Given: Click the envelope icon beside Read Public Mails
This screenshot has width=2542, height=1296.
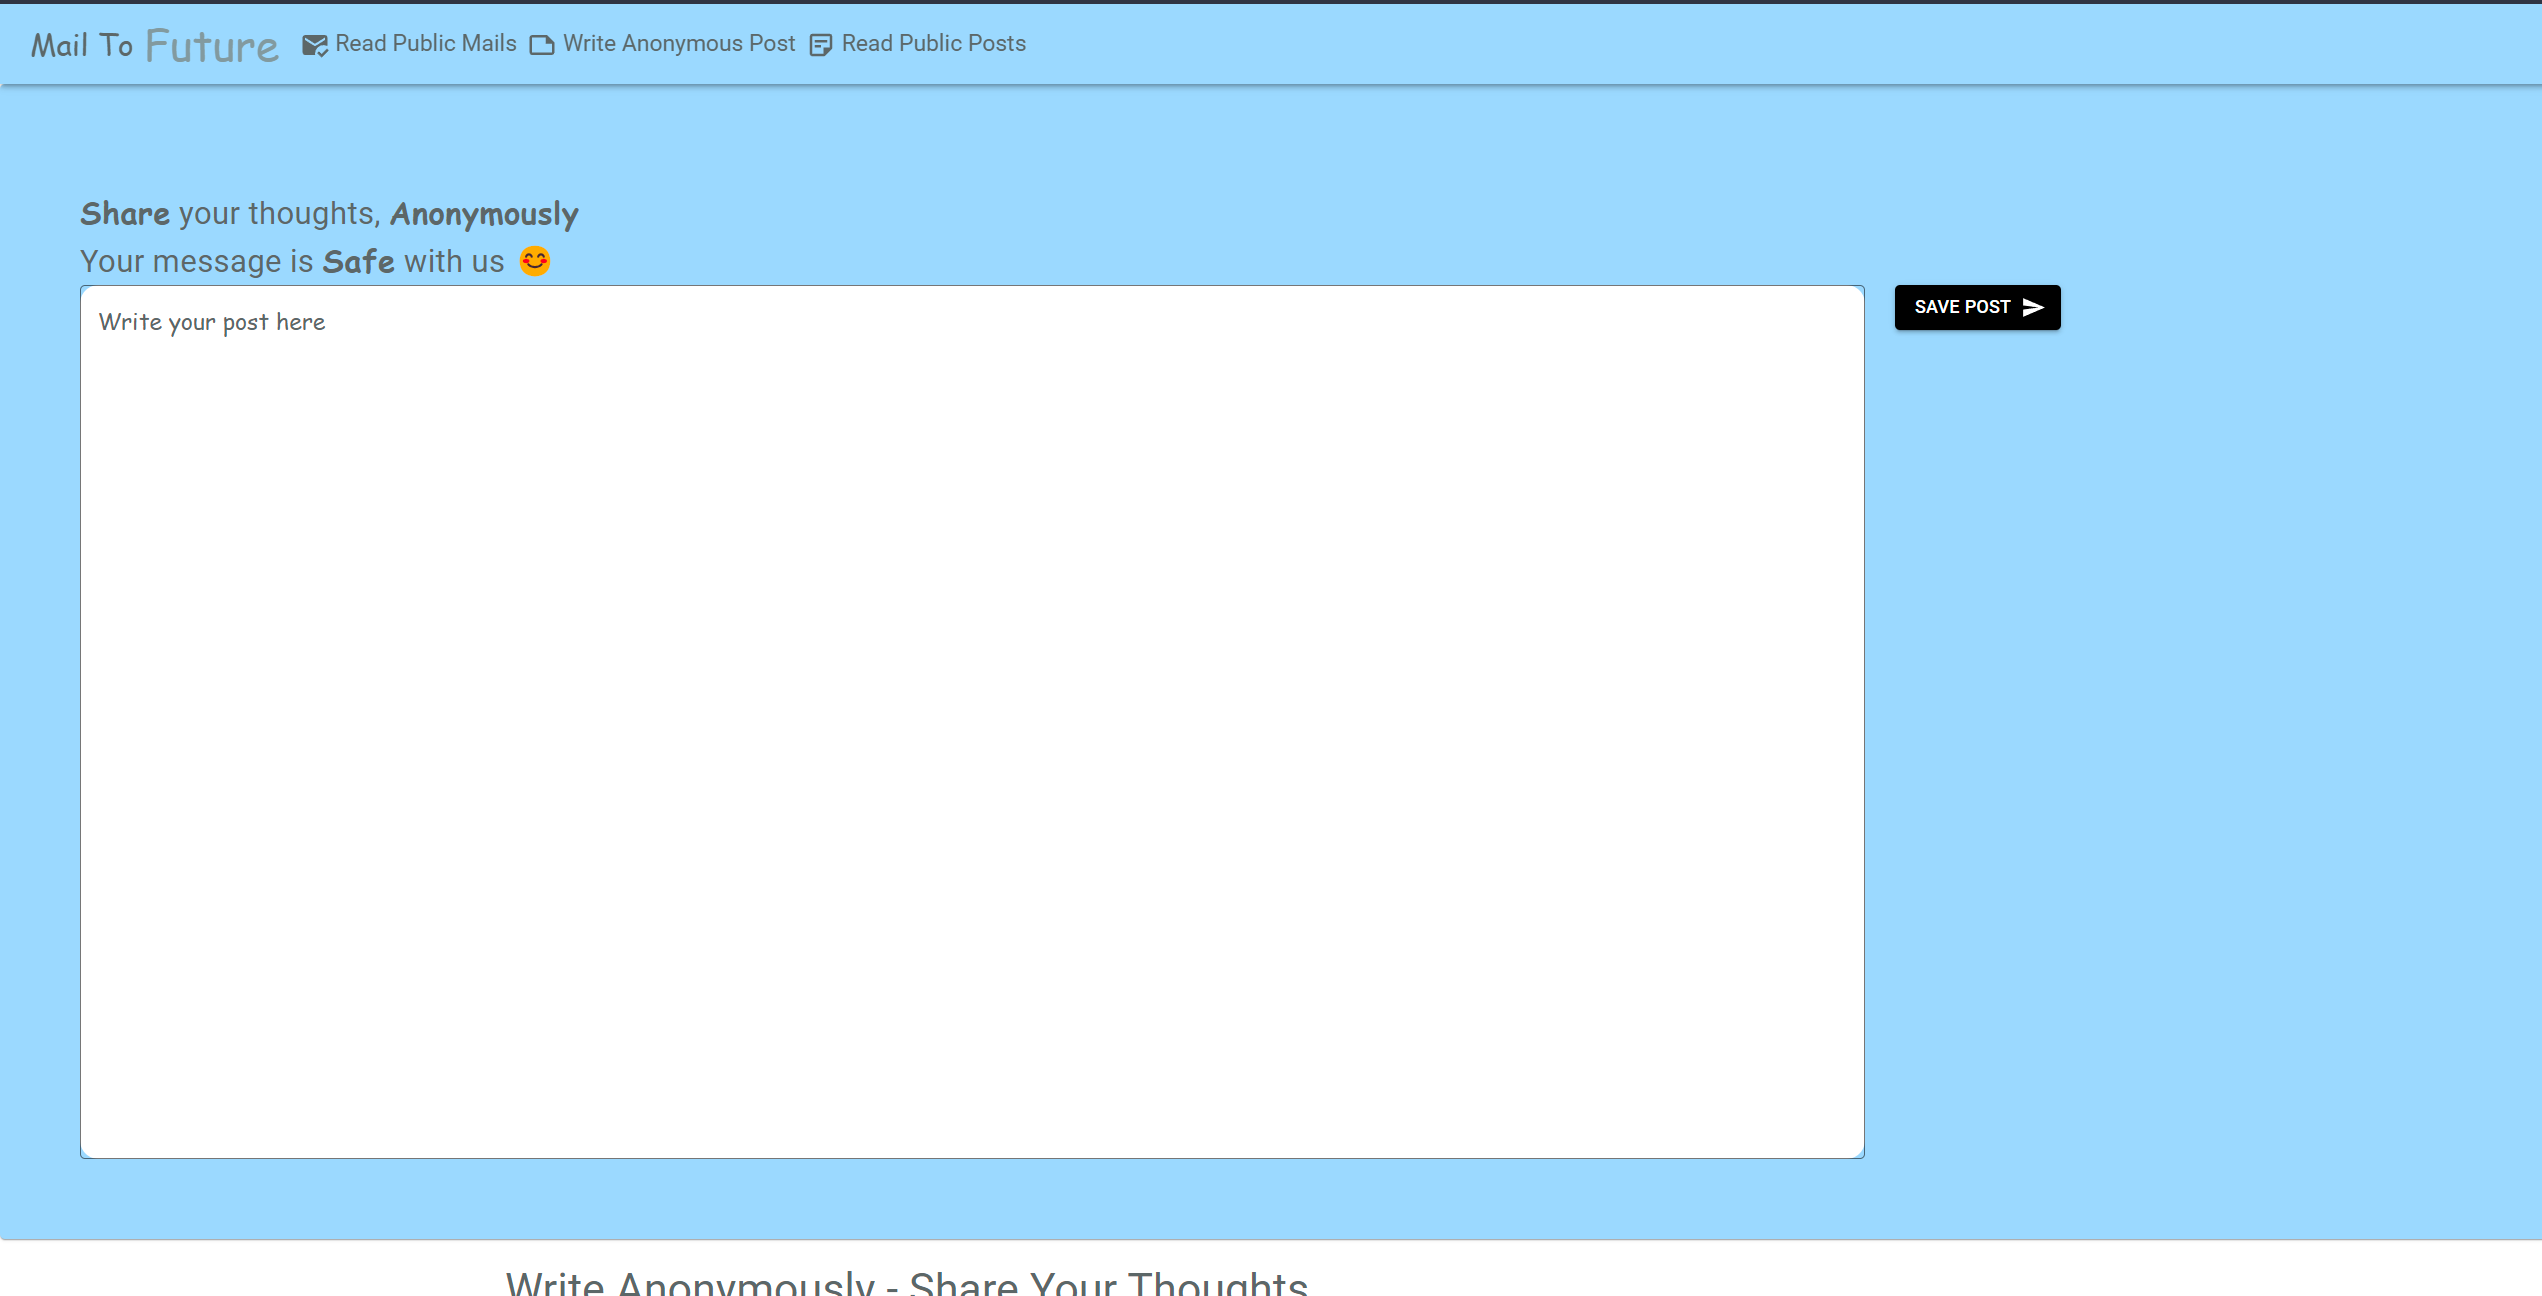Looking at the screenshot, I should (314, 45).
